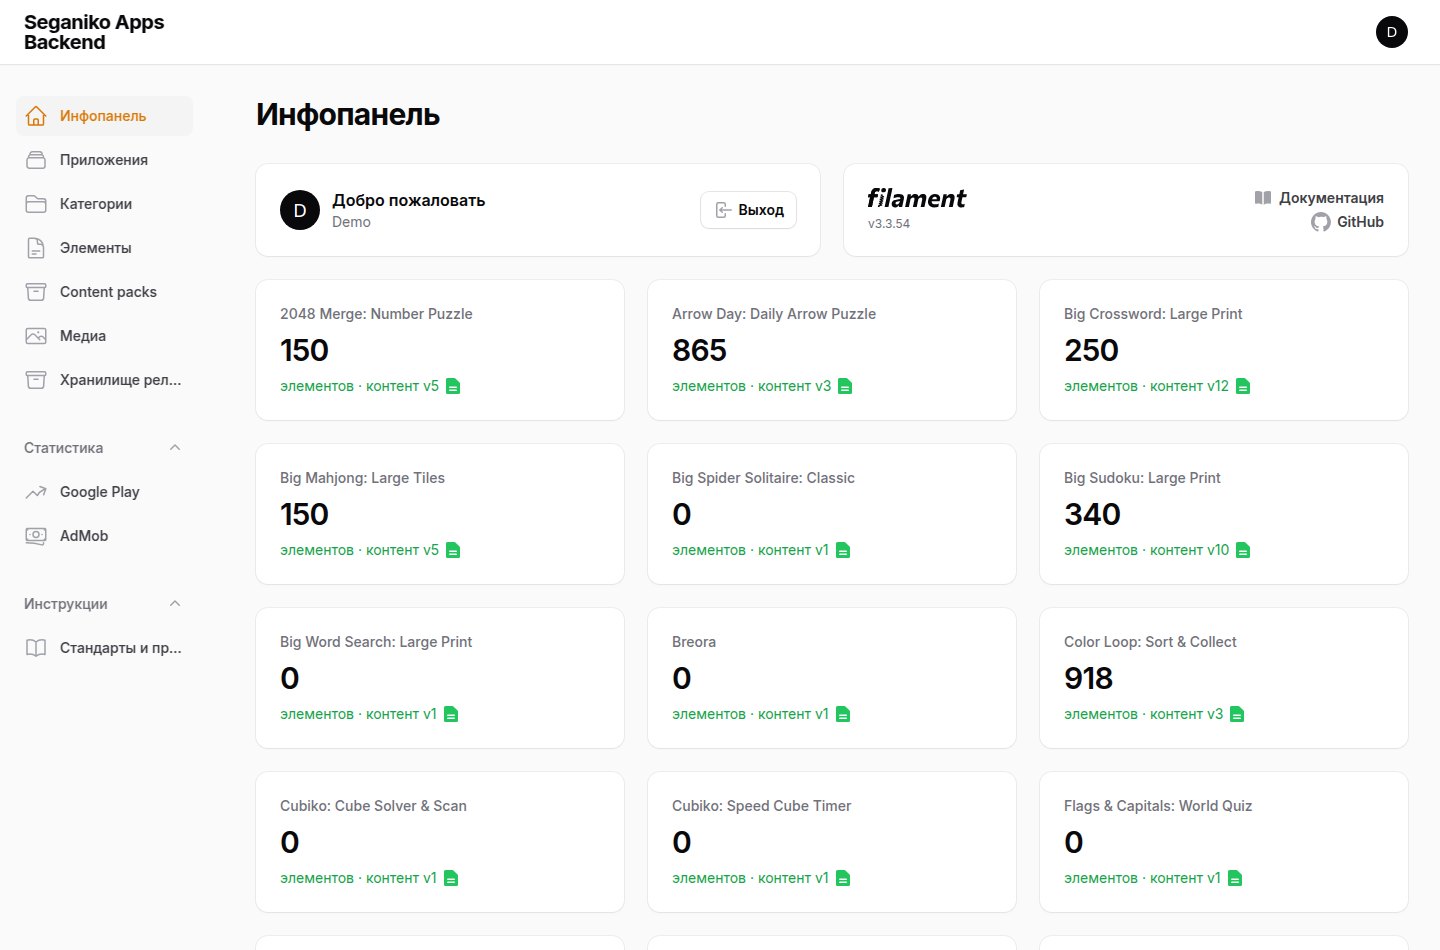
Task: Click the book icon next to Документация
Action: pyautogui.click(x=1263, y=198)
